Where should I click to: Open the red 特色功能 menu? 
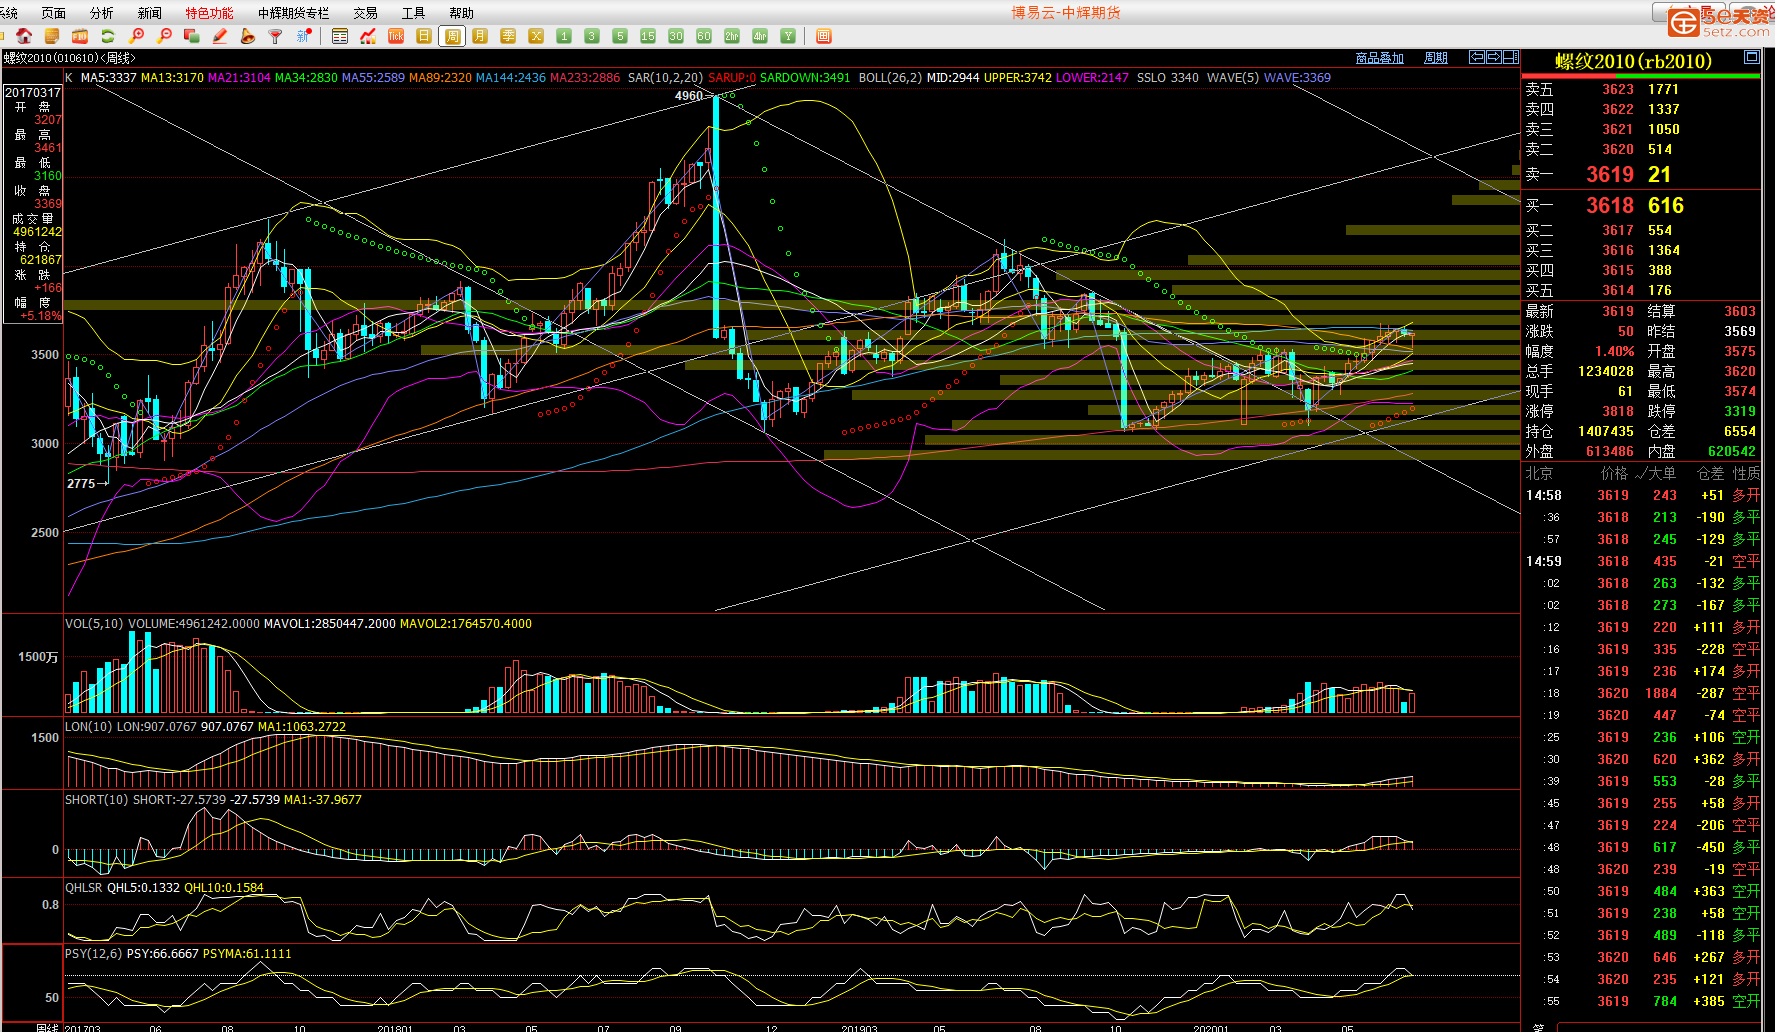point(210,13)
